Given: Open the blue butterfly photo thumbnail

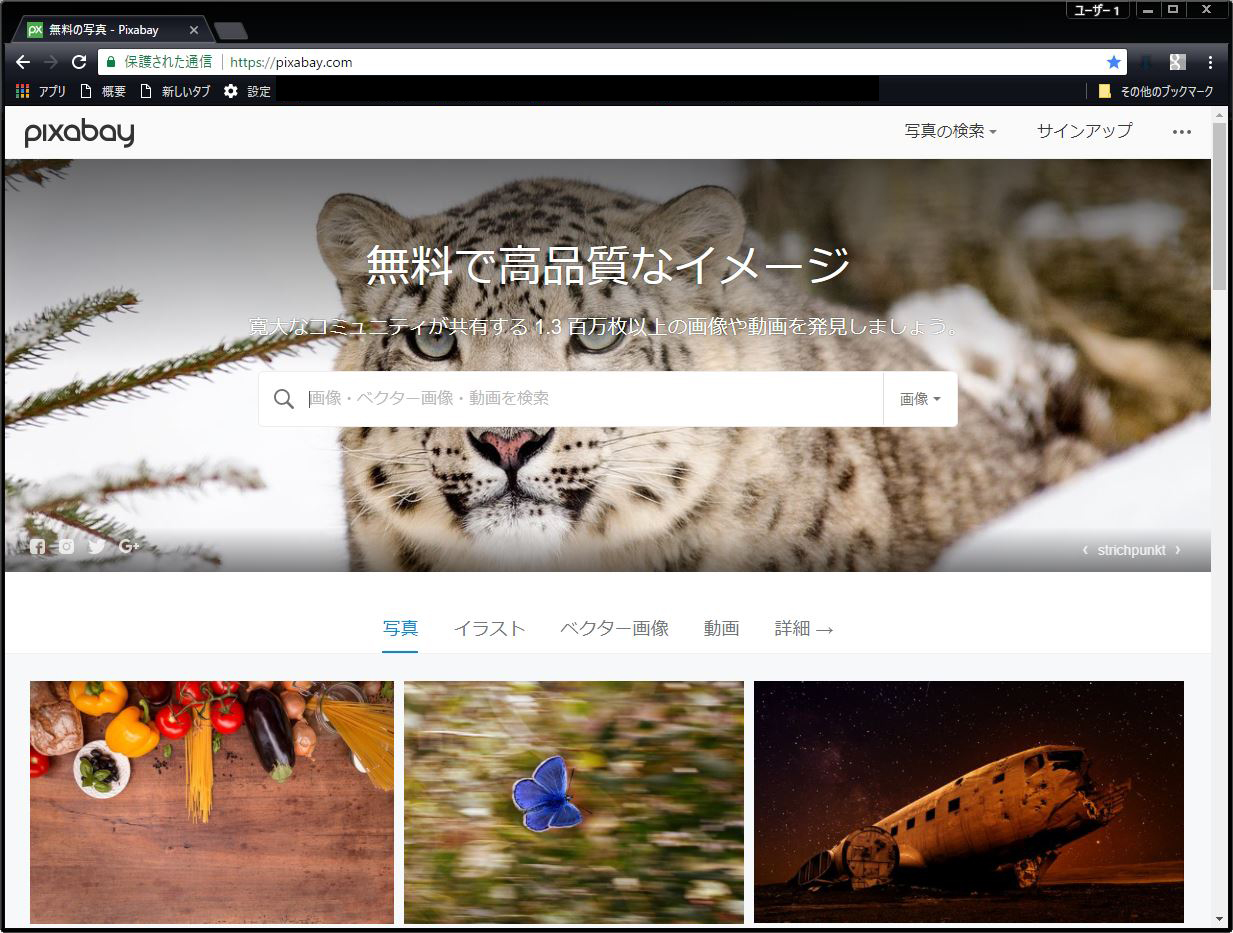Looking at the screenshot, I should [x=574, y=802].
